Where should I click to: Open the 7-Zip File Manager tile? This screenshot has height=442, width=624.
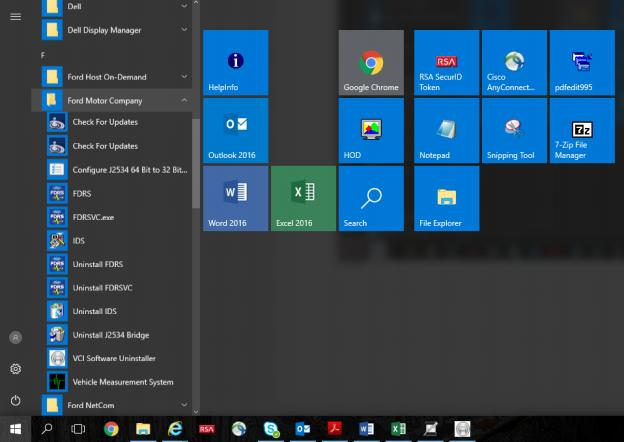[582, 131]
